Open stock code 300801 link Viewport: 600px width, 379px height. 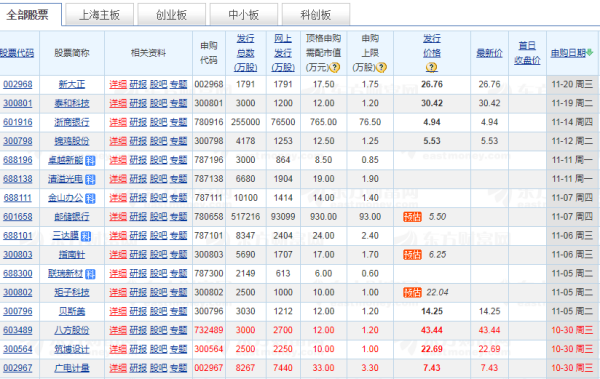click(18, 103)
